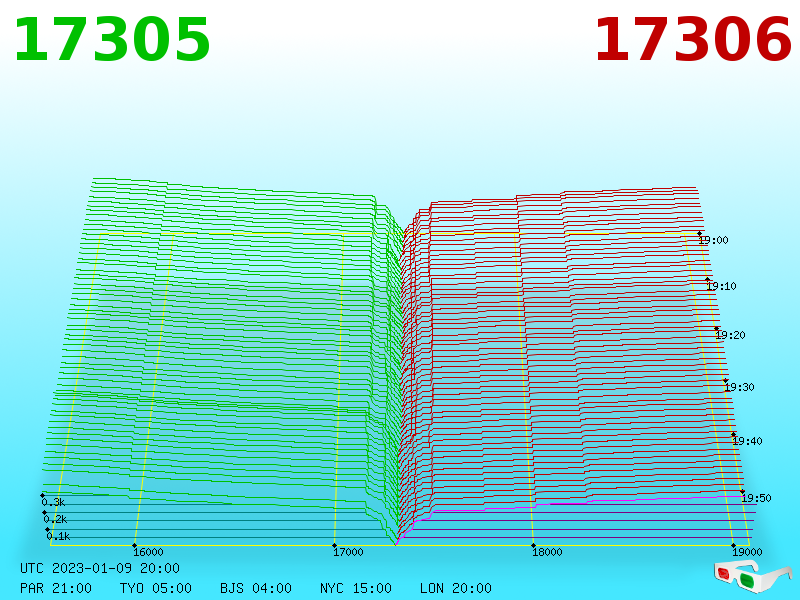Image resolution: width=800 pixels, height=600 pixels.
Task: Click the 3D anaglyph glasses icon
Action: pos(753,577)
